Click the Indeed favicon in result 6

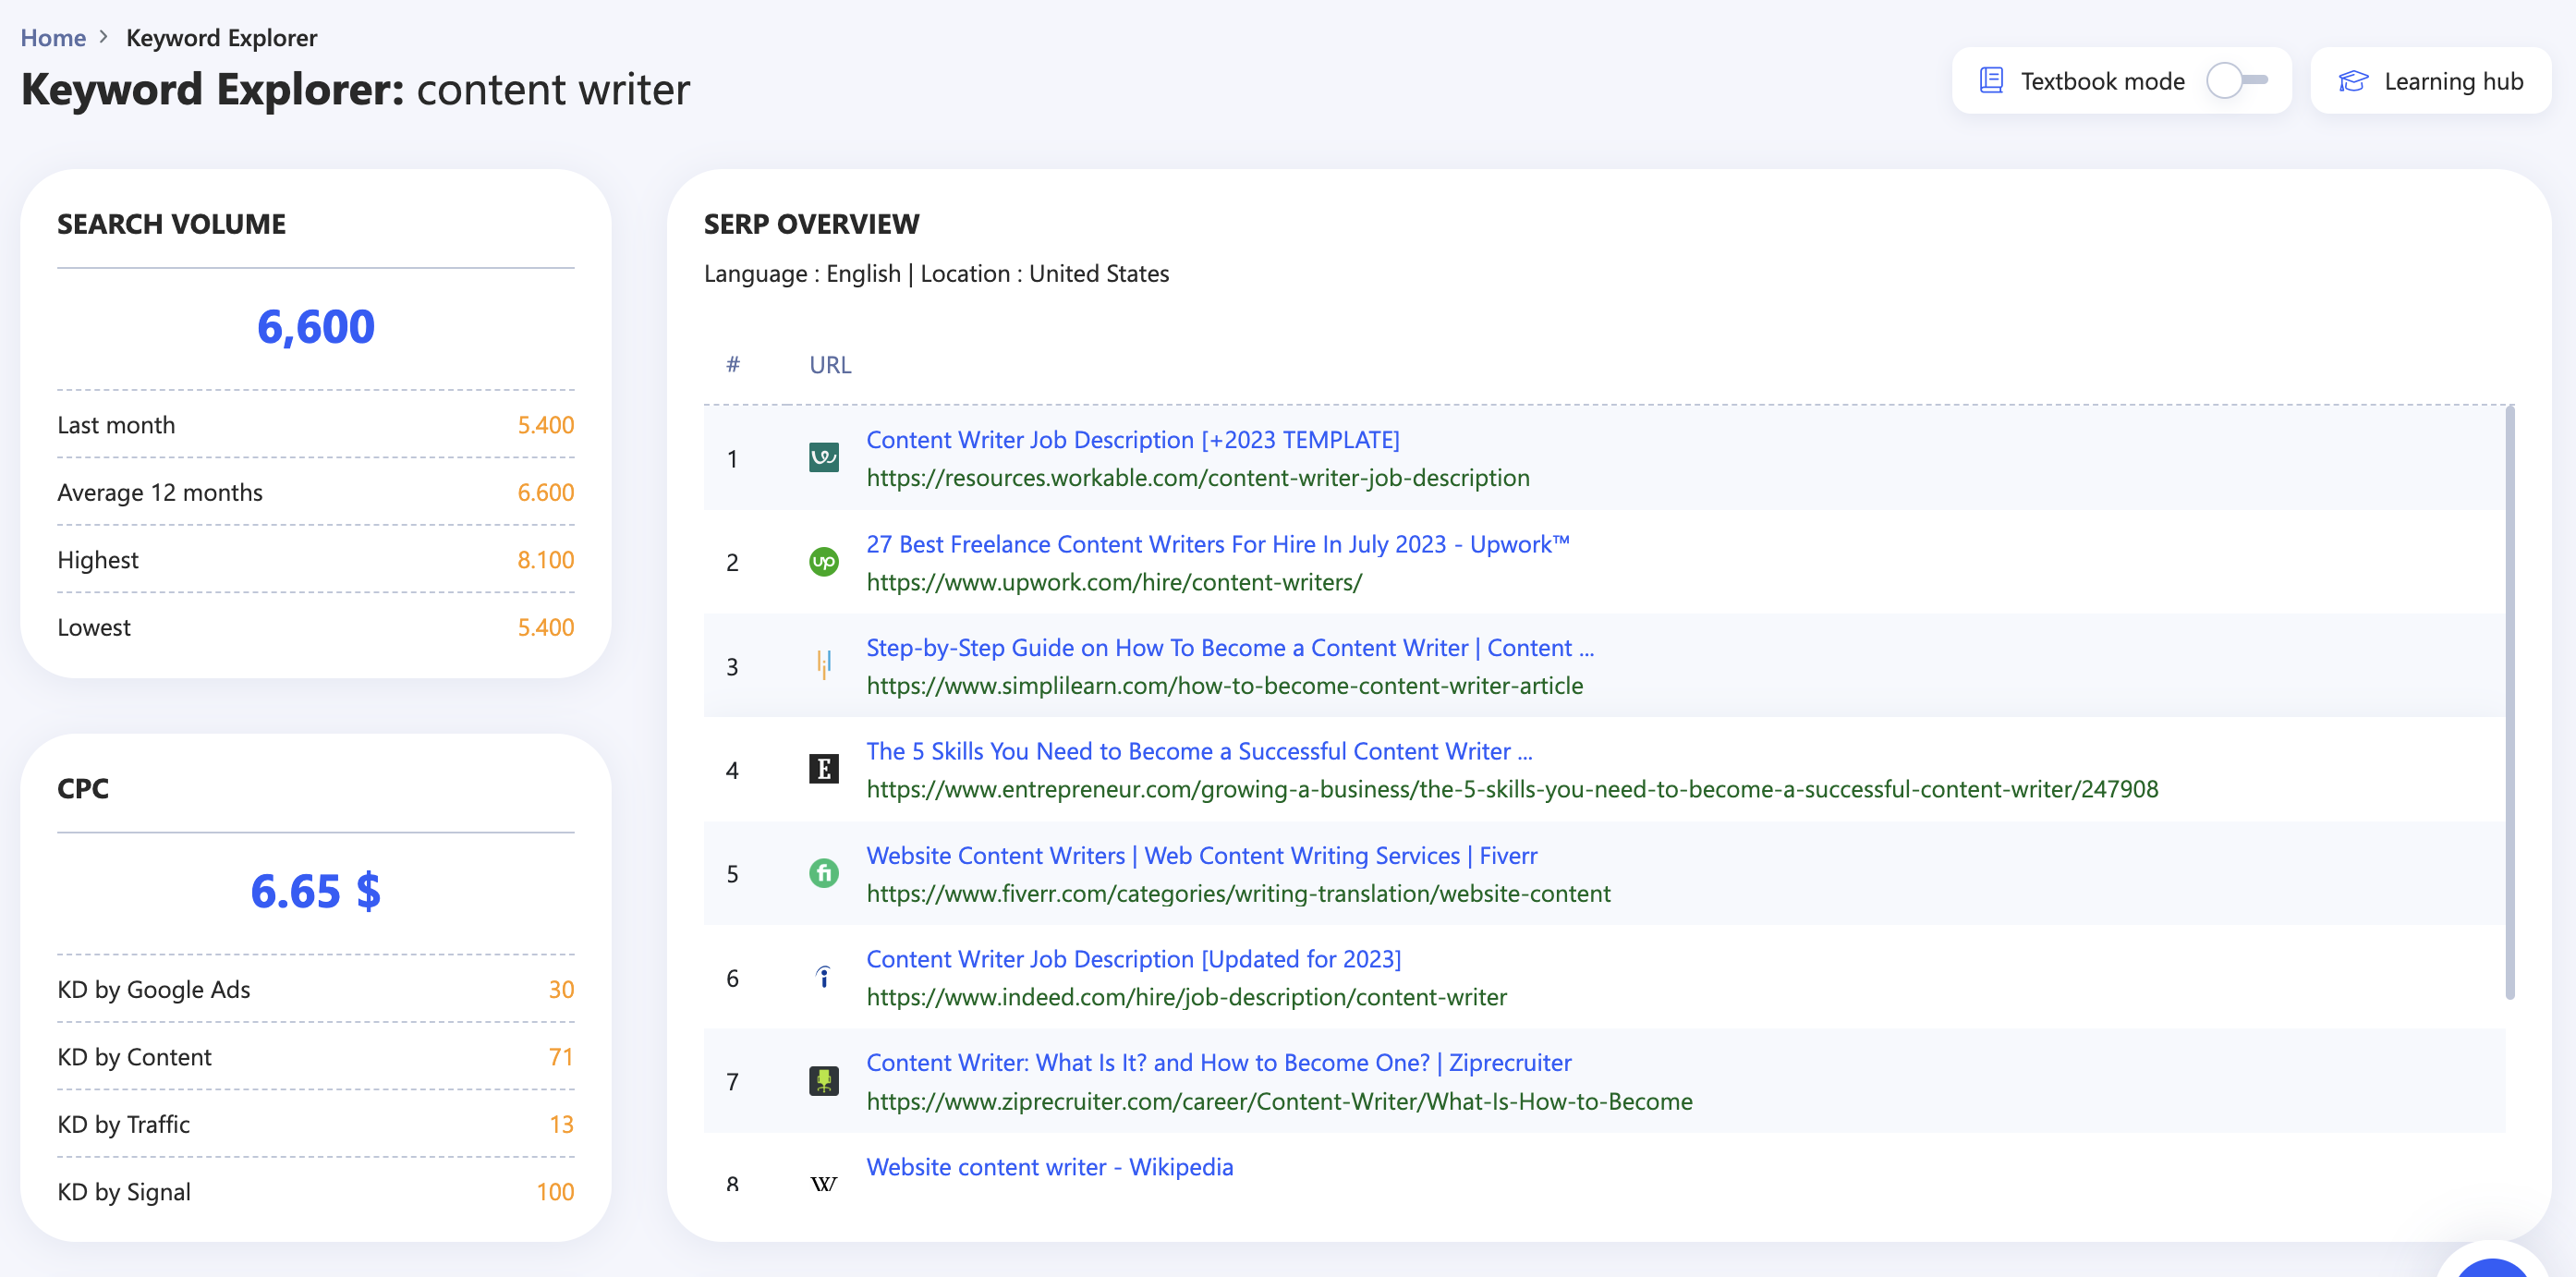click(x=823, y=977)
